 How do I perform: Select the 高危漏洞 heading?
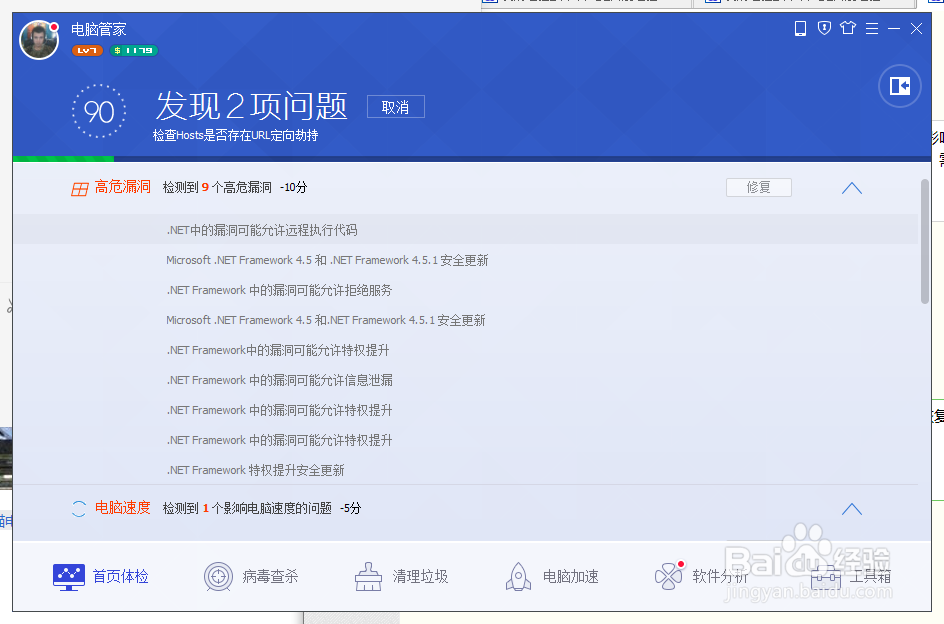coord(123,187)
